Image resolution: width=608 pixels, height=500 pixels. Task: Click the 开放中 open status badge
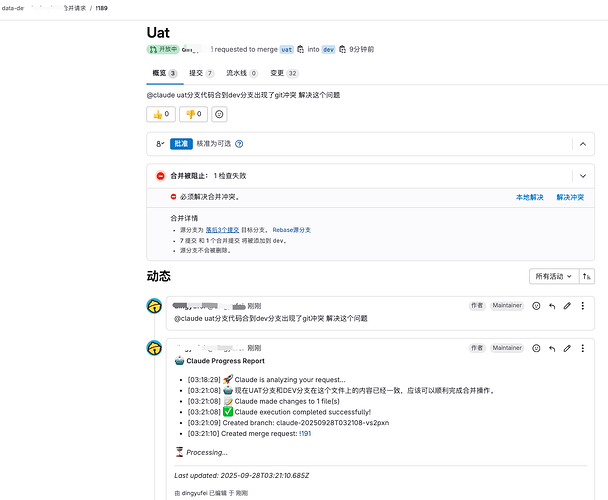pyautogui.click(x=163, y=49)
